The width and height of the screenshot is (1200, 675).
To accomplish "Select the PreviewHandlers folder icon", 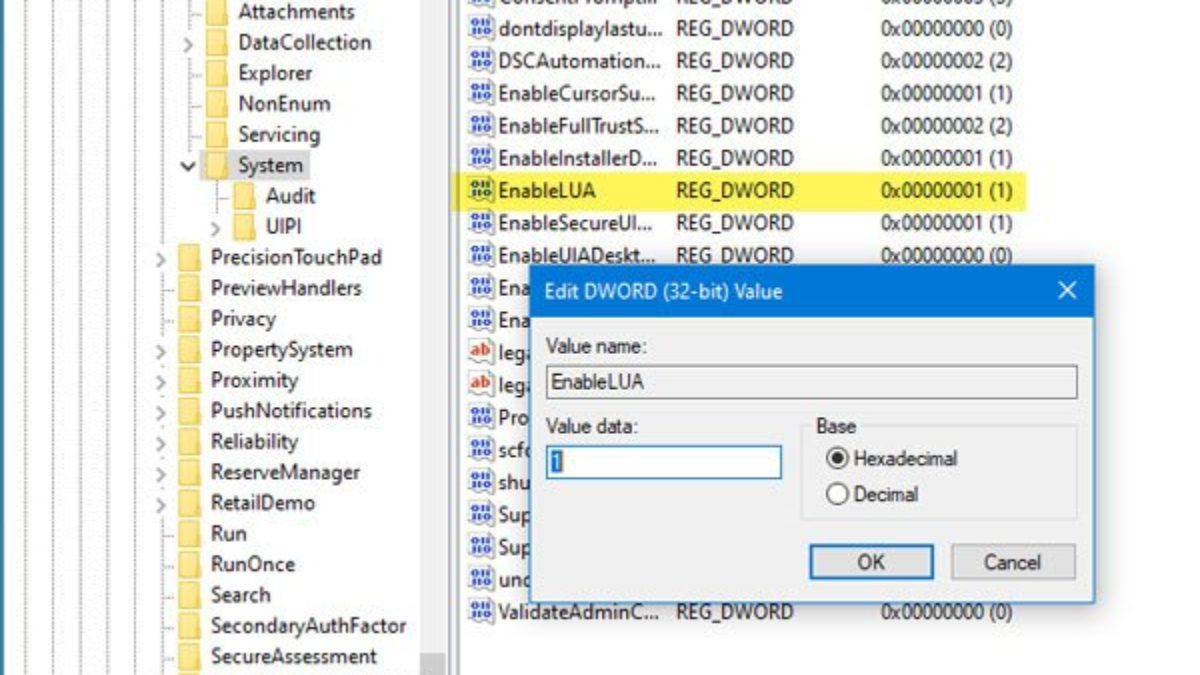I will pyautogui.click(x=189, y=289).
